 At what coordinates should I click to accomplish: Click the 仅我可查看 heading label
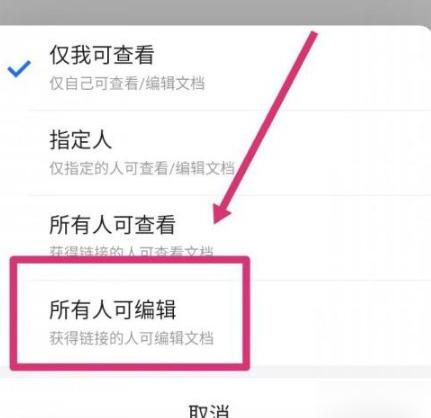(102, 55)
